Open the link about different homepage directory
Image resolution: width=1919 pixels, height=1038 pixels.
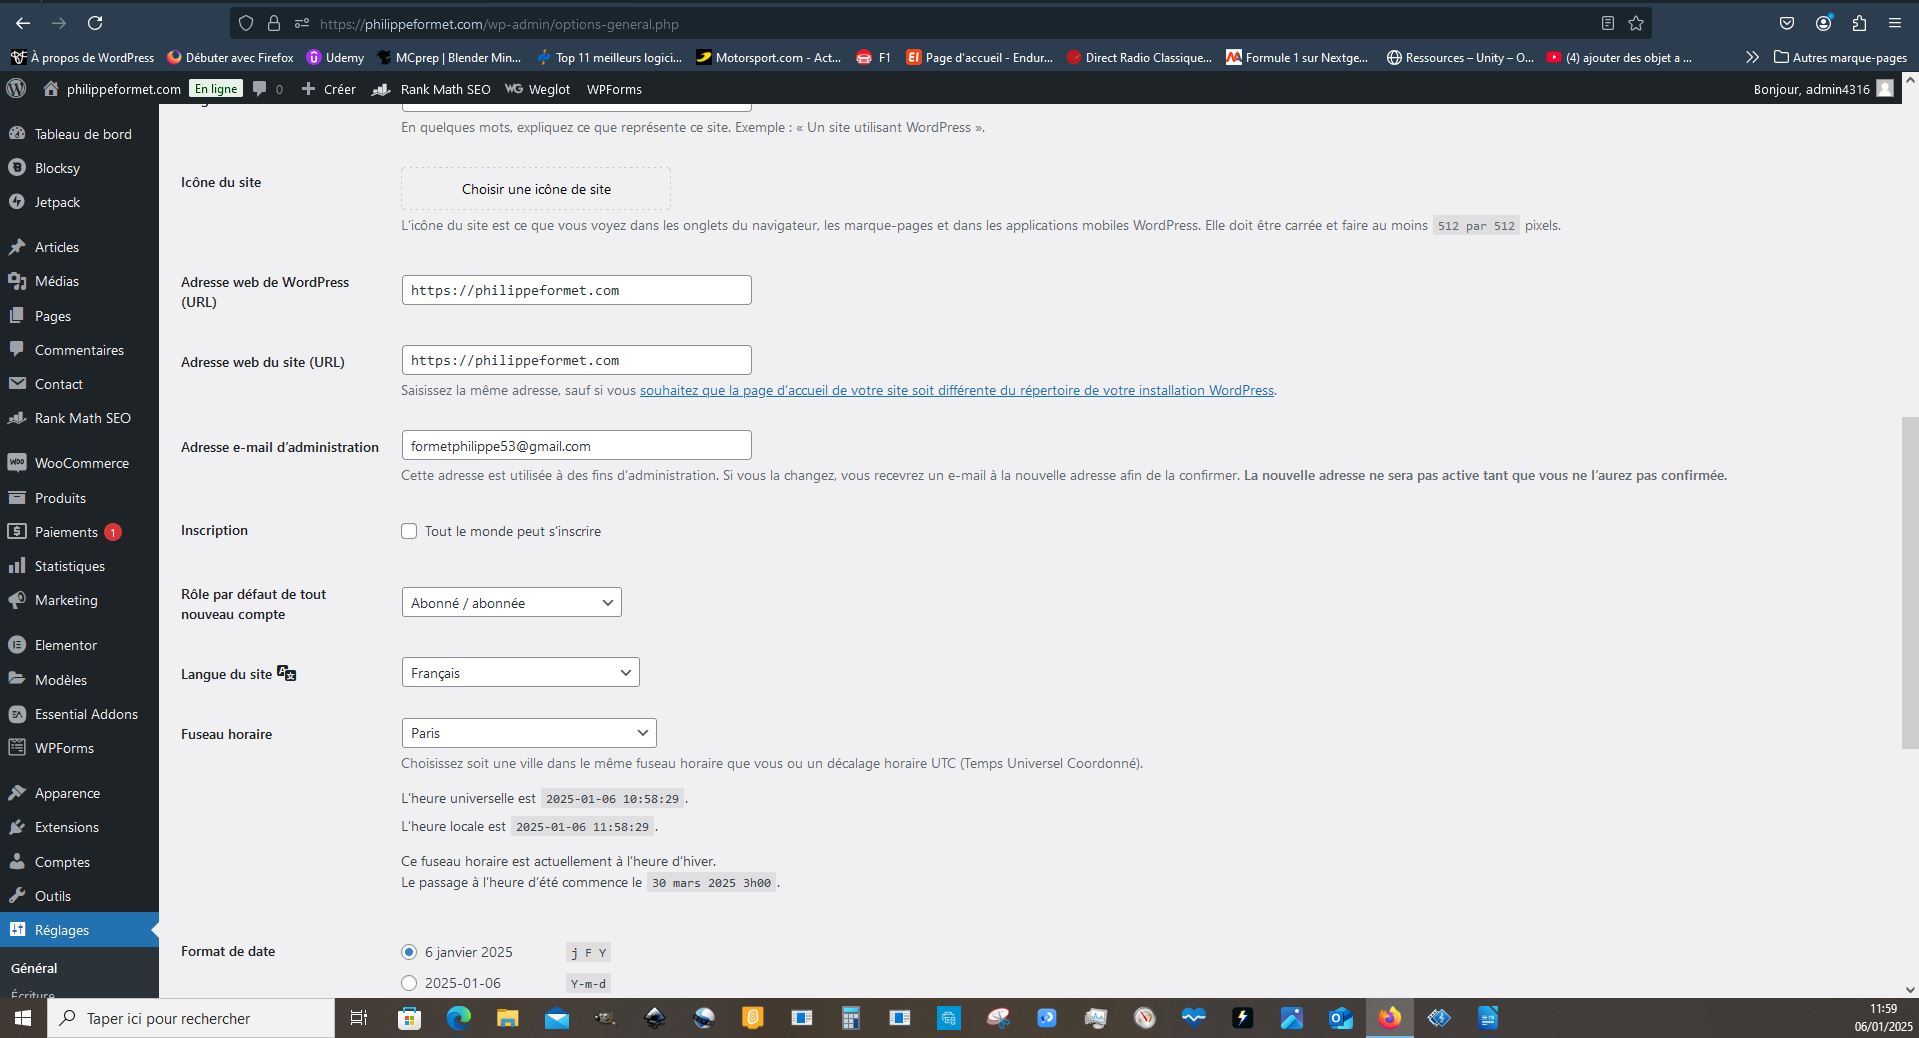coord(956,391)
